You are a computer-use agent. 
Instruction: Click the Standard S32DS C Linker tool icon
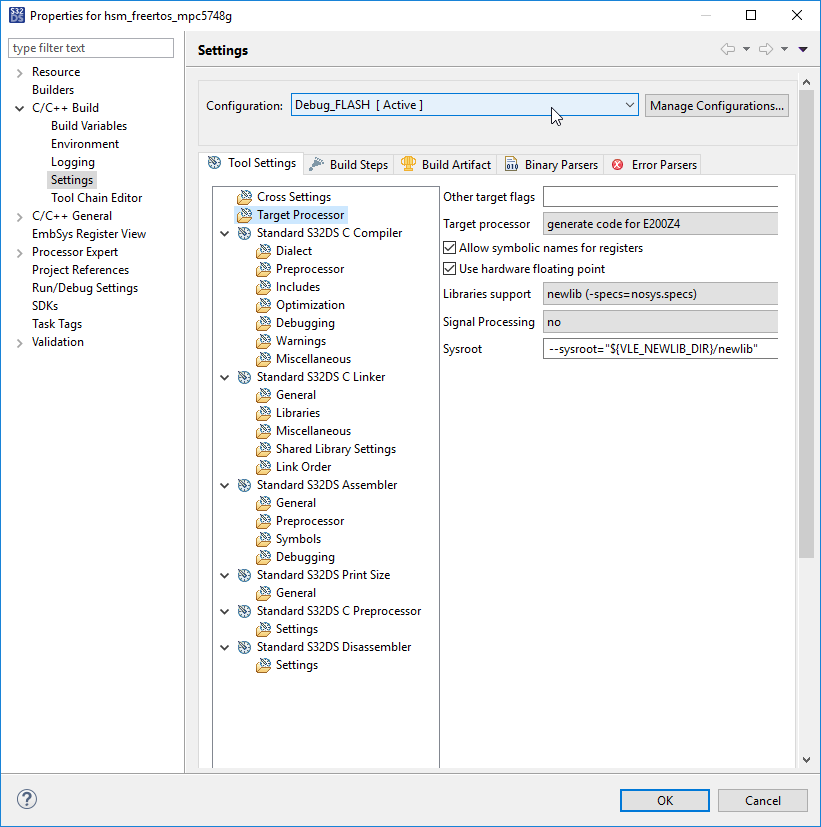tap(245, 377)
